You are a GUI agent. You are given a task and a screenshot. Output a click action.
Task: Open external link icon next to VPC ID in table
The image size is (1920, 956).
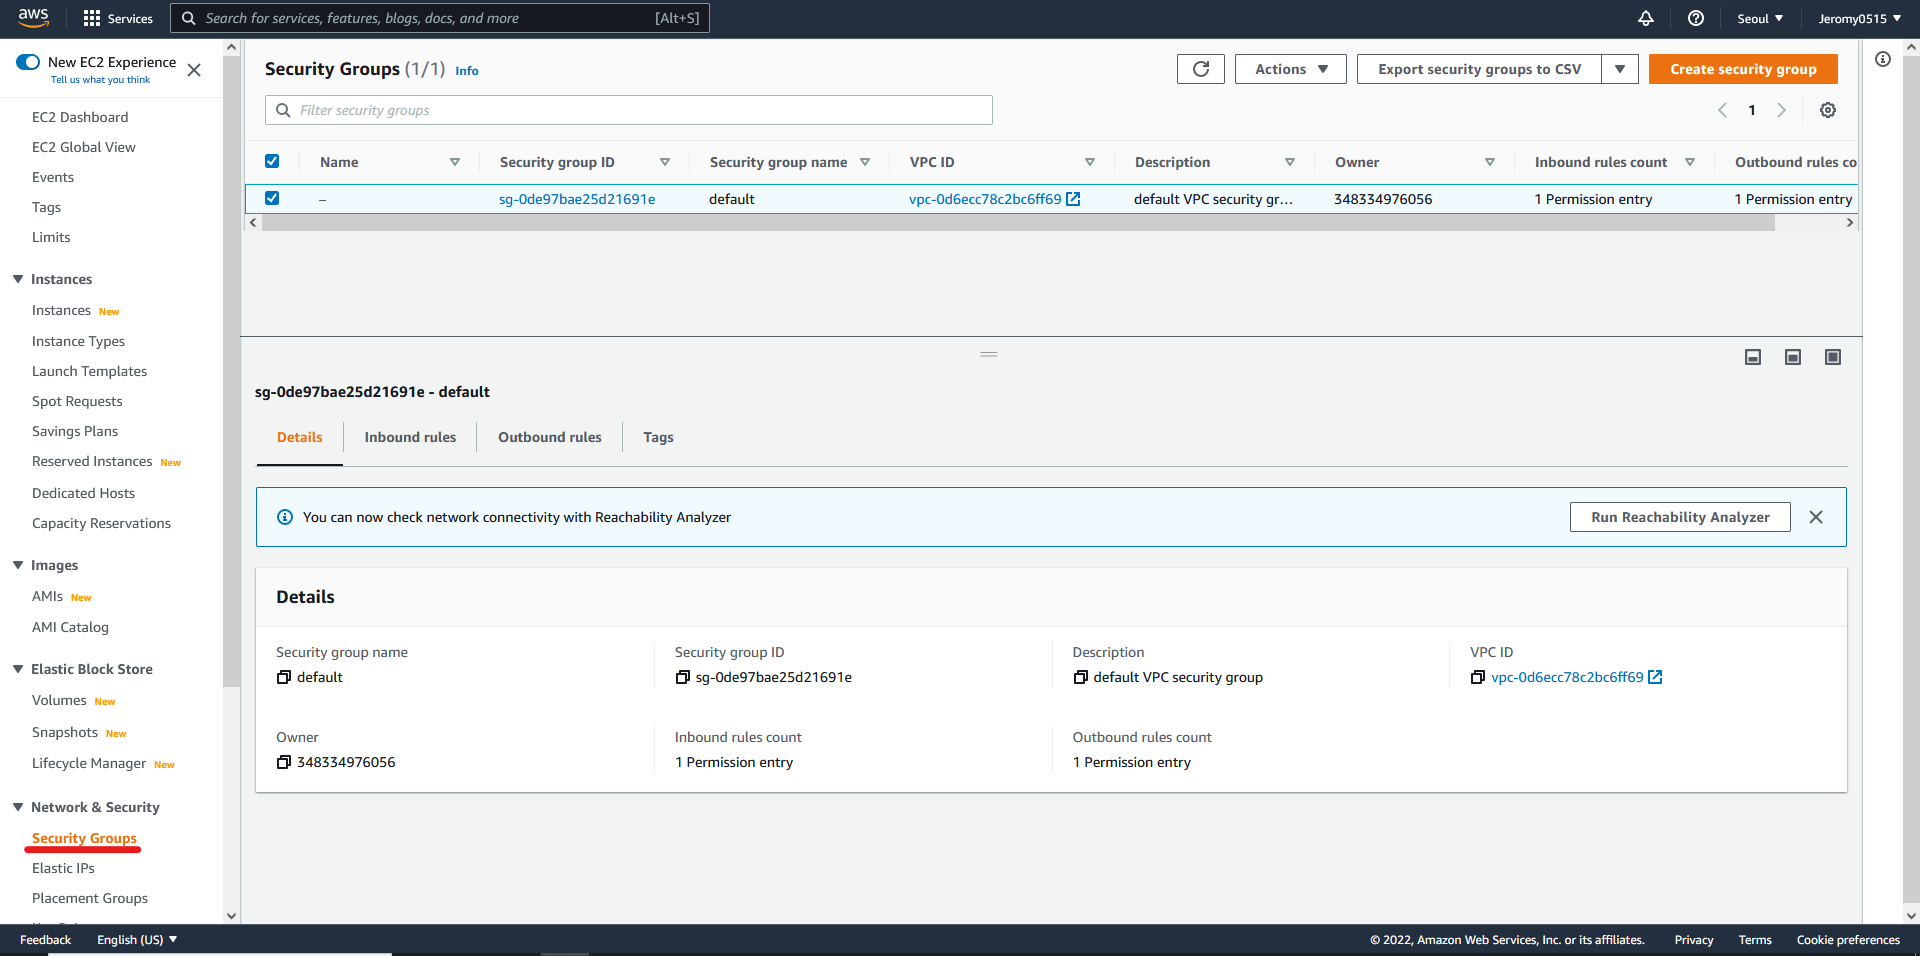[x=1073, y=199]
